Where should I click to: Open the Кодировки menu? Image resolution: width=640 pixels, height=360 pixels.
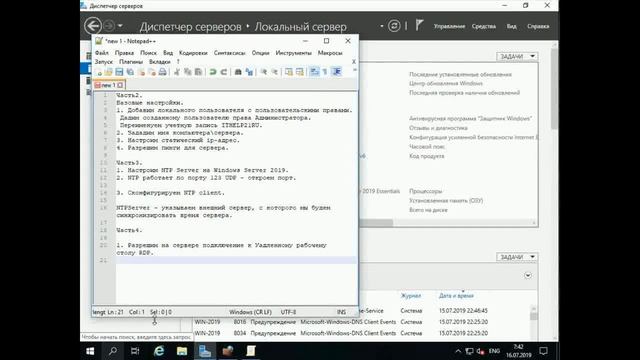(x=193, y=53)
